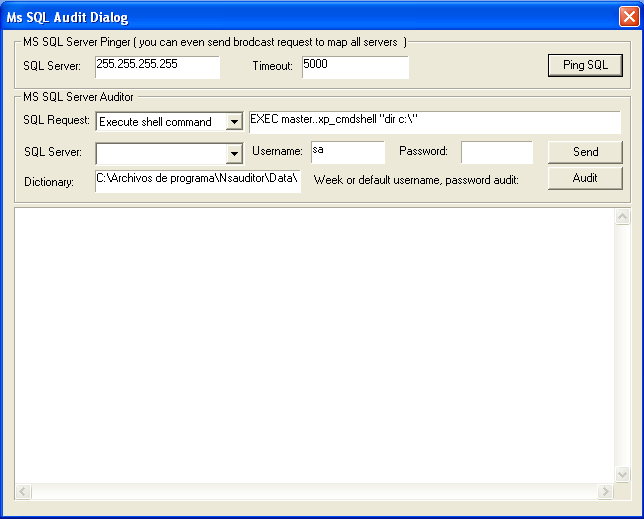Screen dimensions: 644x519
Task: Click the 'Ms SQL Audit Dialog' title bar text
Action: (x=67, y=17)
